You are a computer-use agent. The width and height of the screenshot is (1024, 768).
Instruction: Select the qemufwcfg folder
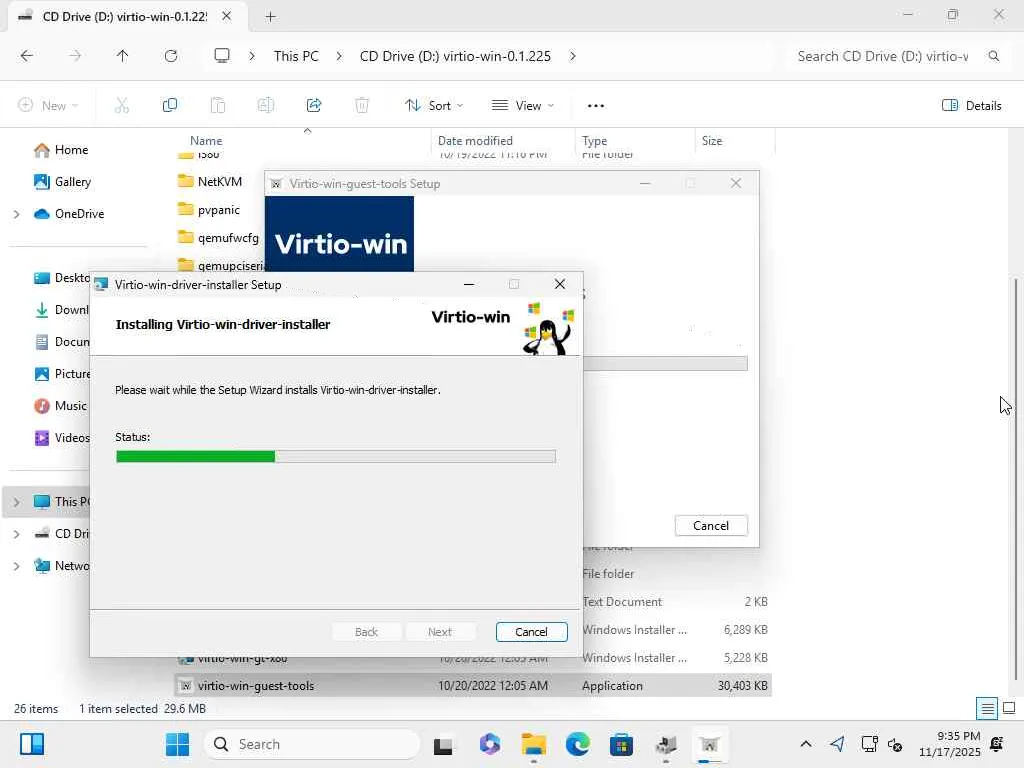tap(219, 238)
